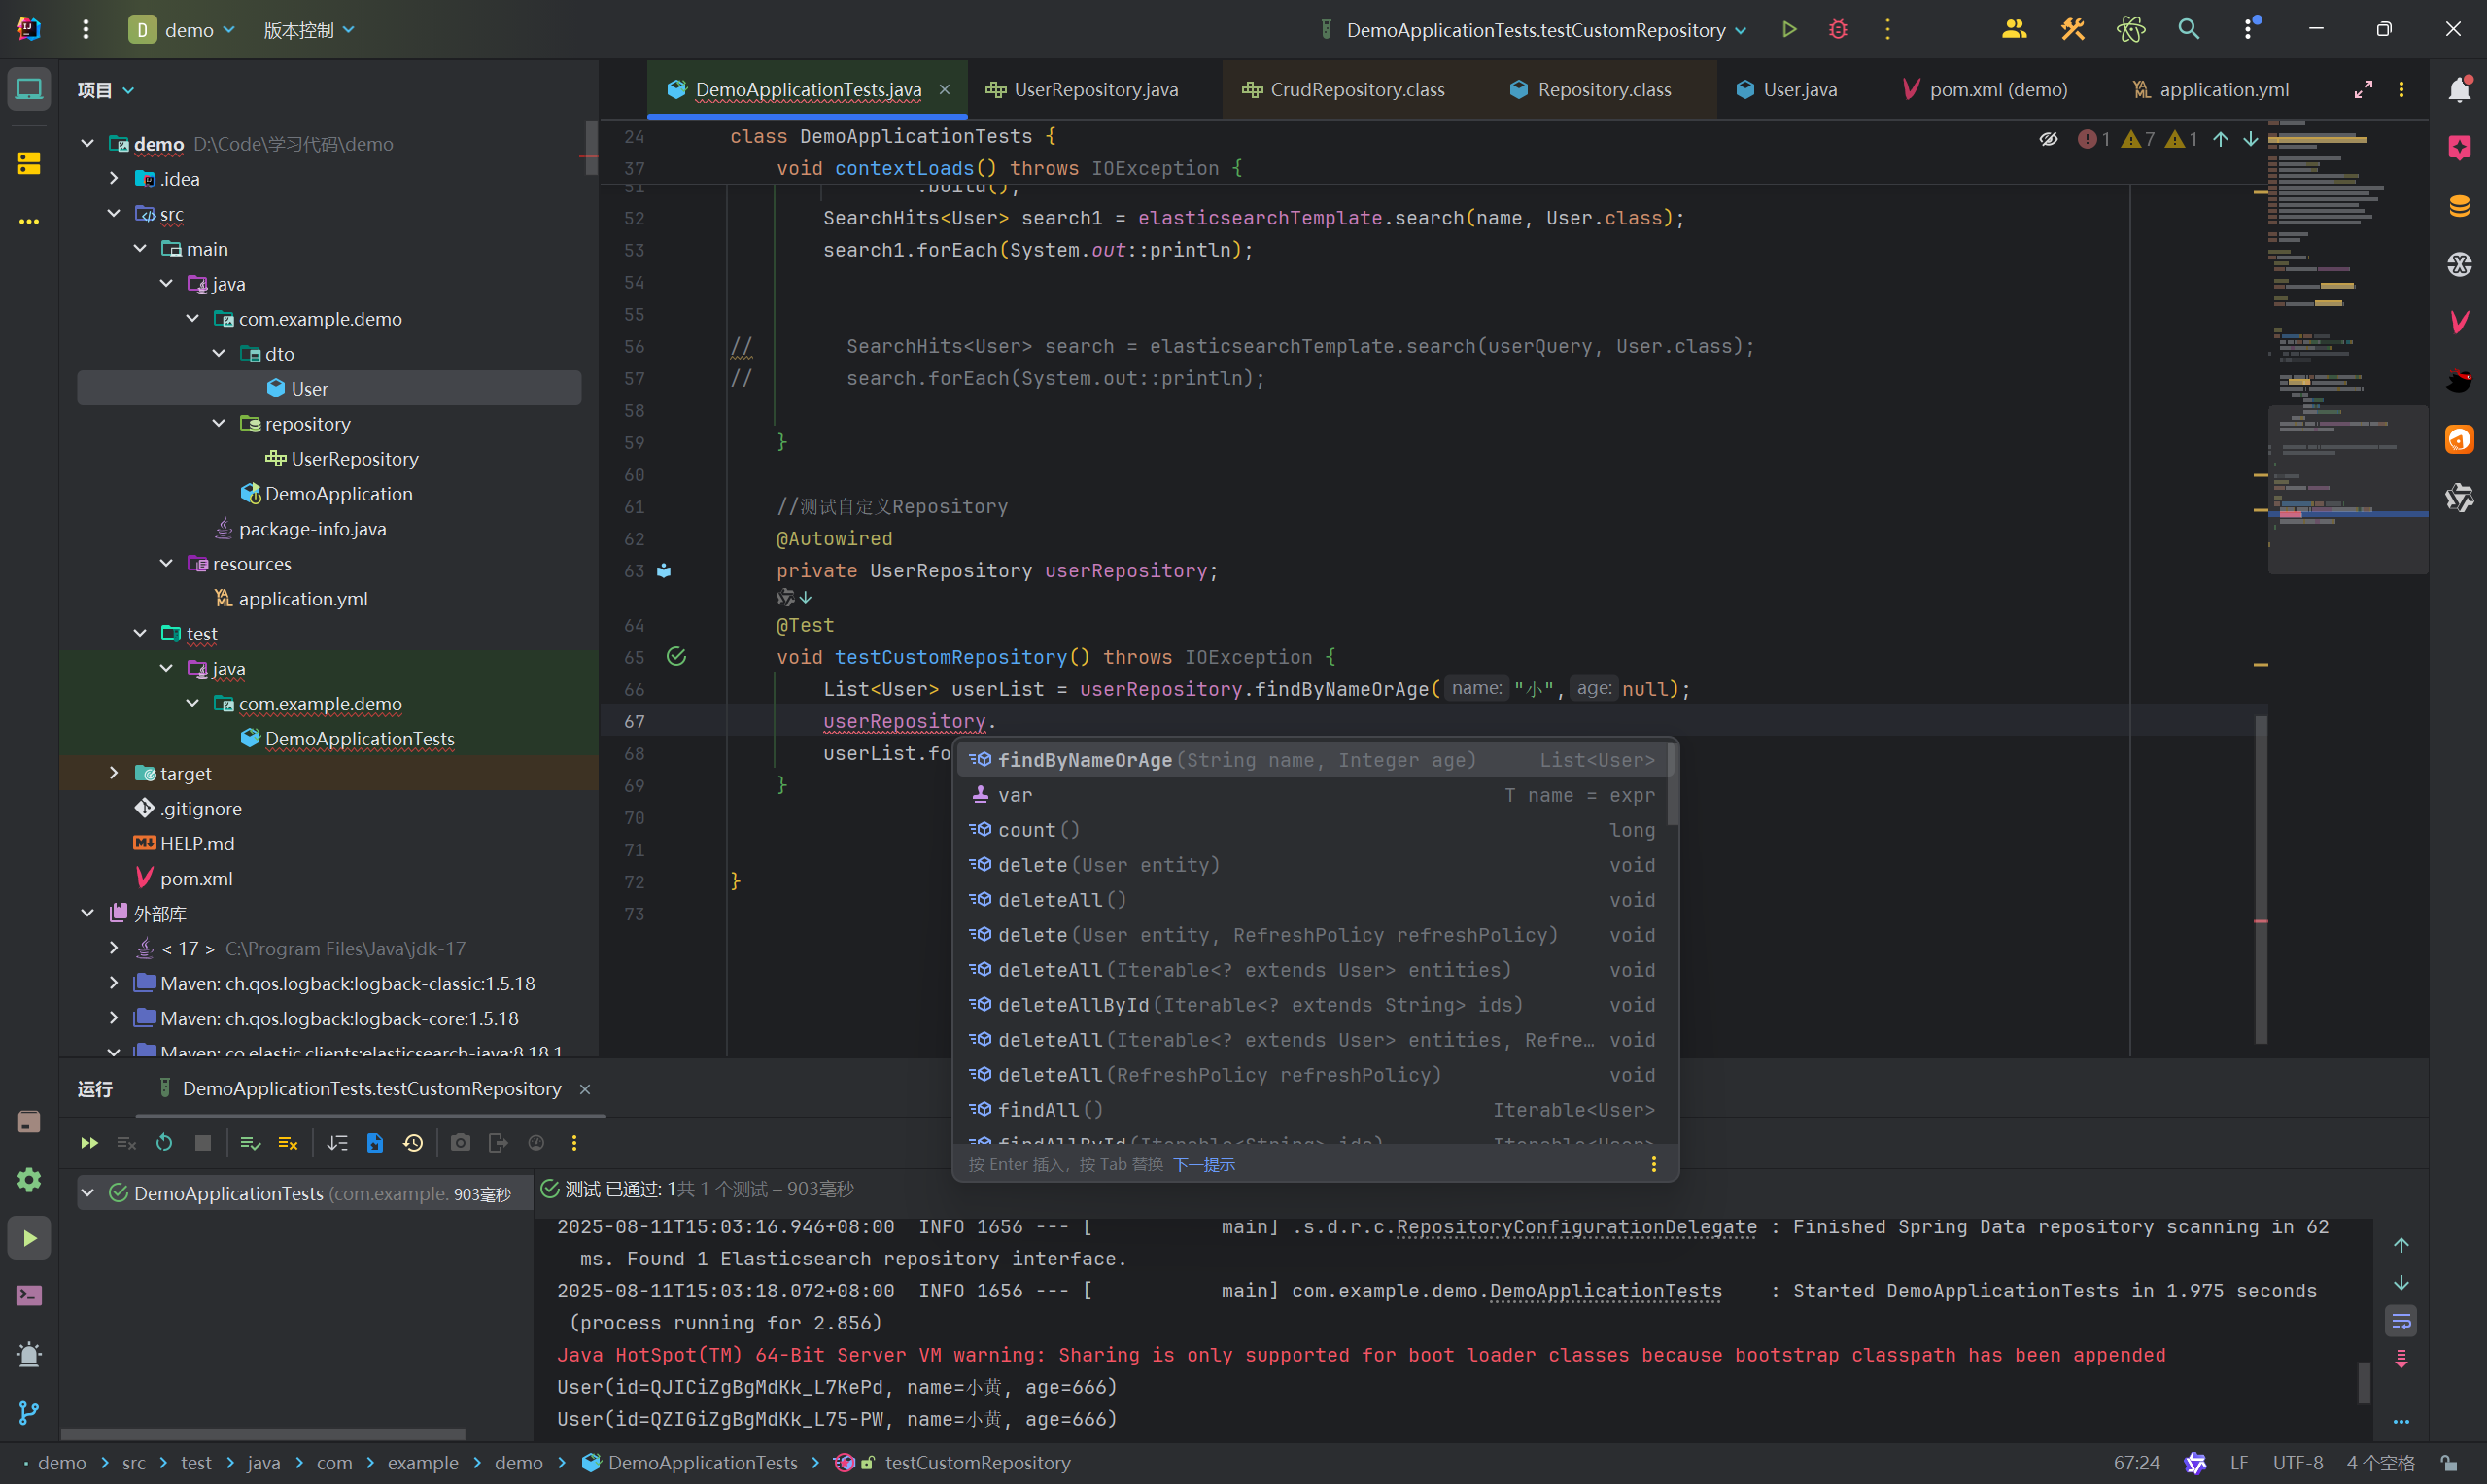Click the 67:24 cursor position

[x=2136, y=1463]
